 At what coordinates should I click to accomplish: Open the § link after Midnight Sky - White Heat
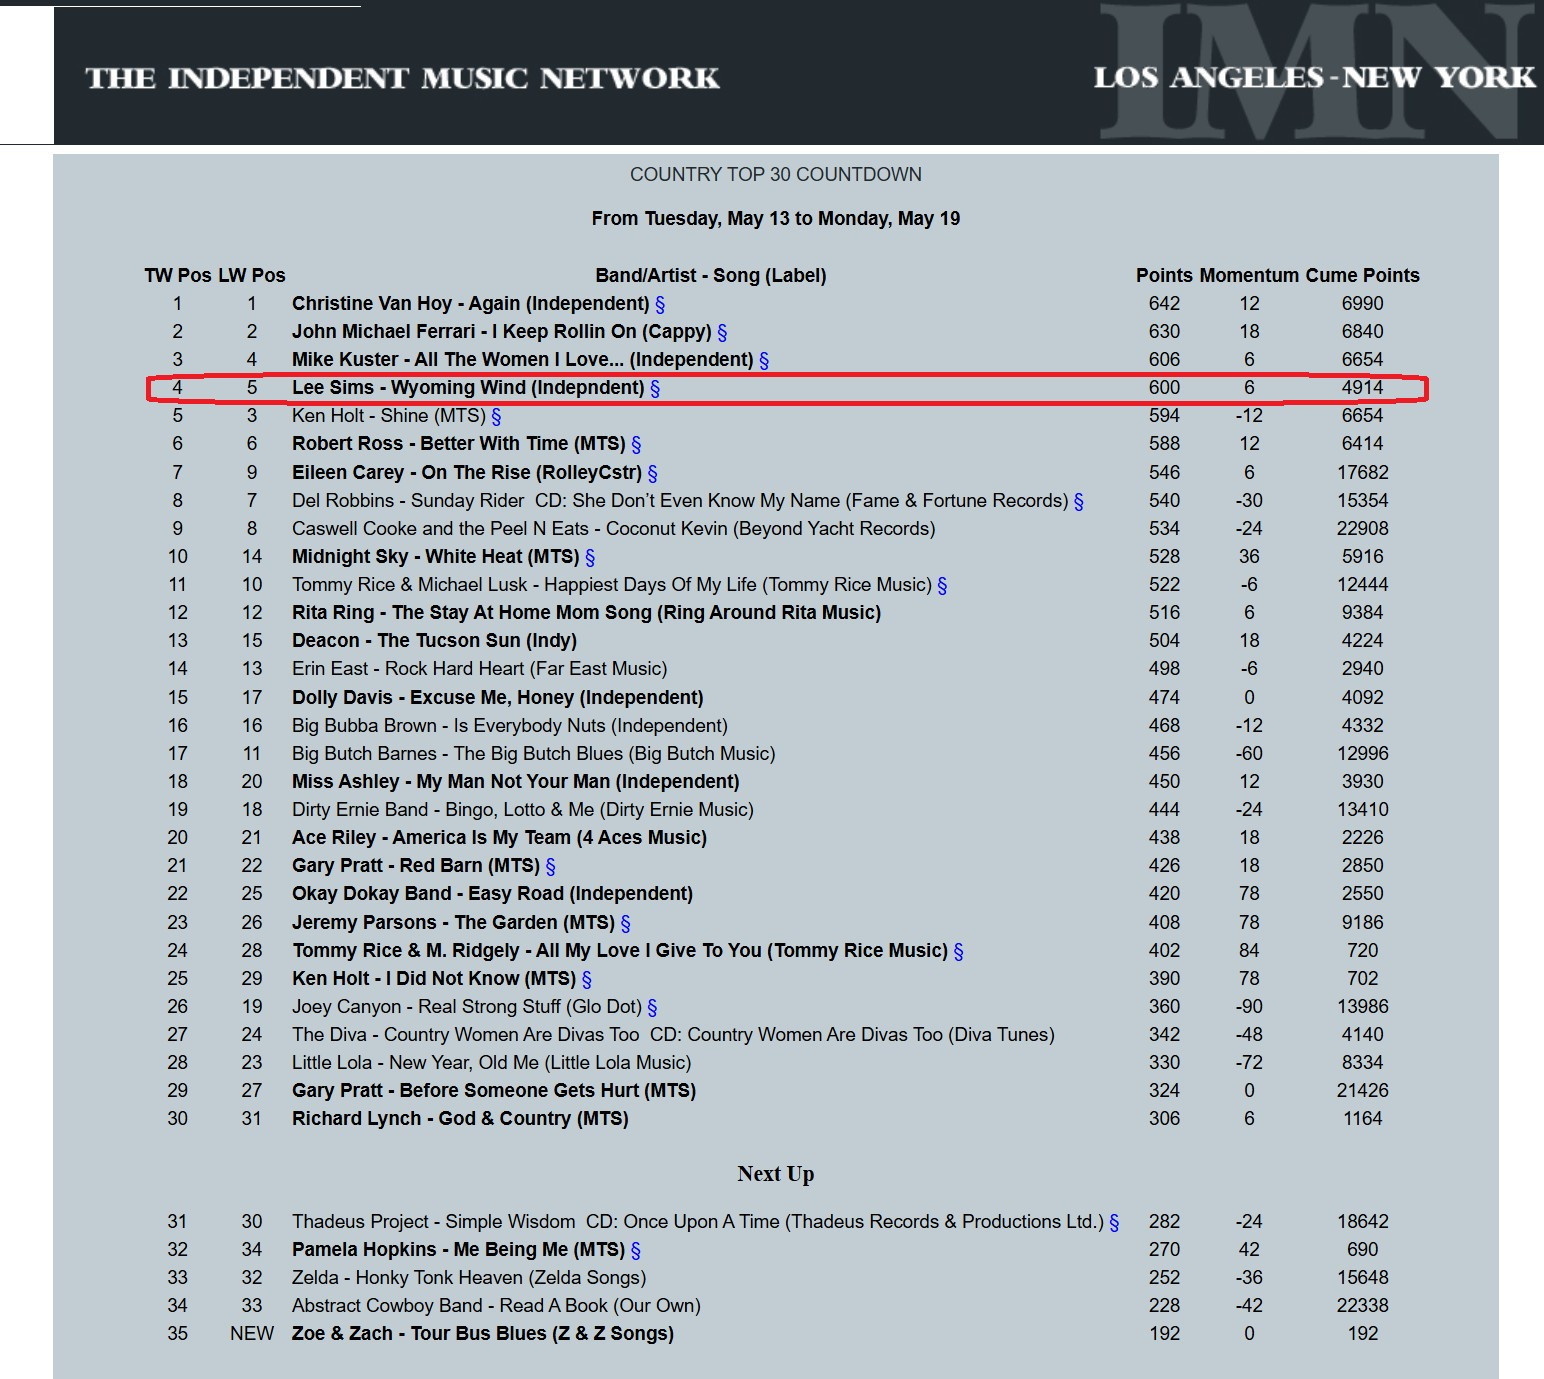click(x=590, y=557)
